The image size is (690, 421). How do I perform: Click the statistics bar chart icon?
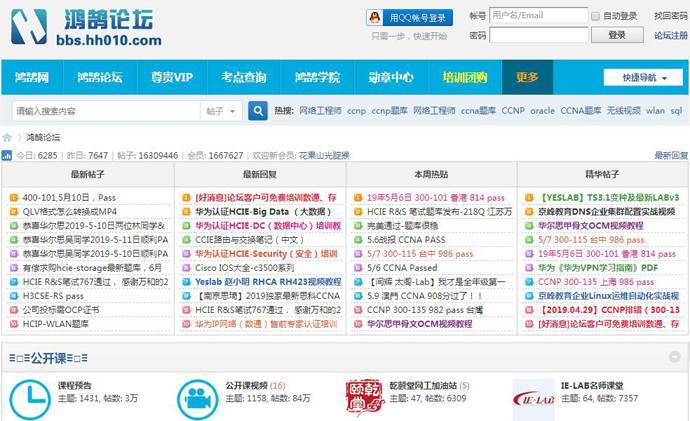[x=7, y=156]
